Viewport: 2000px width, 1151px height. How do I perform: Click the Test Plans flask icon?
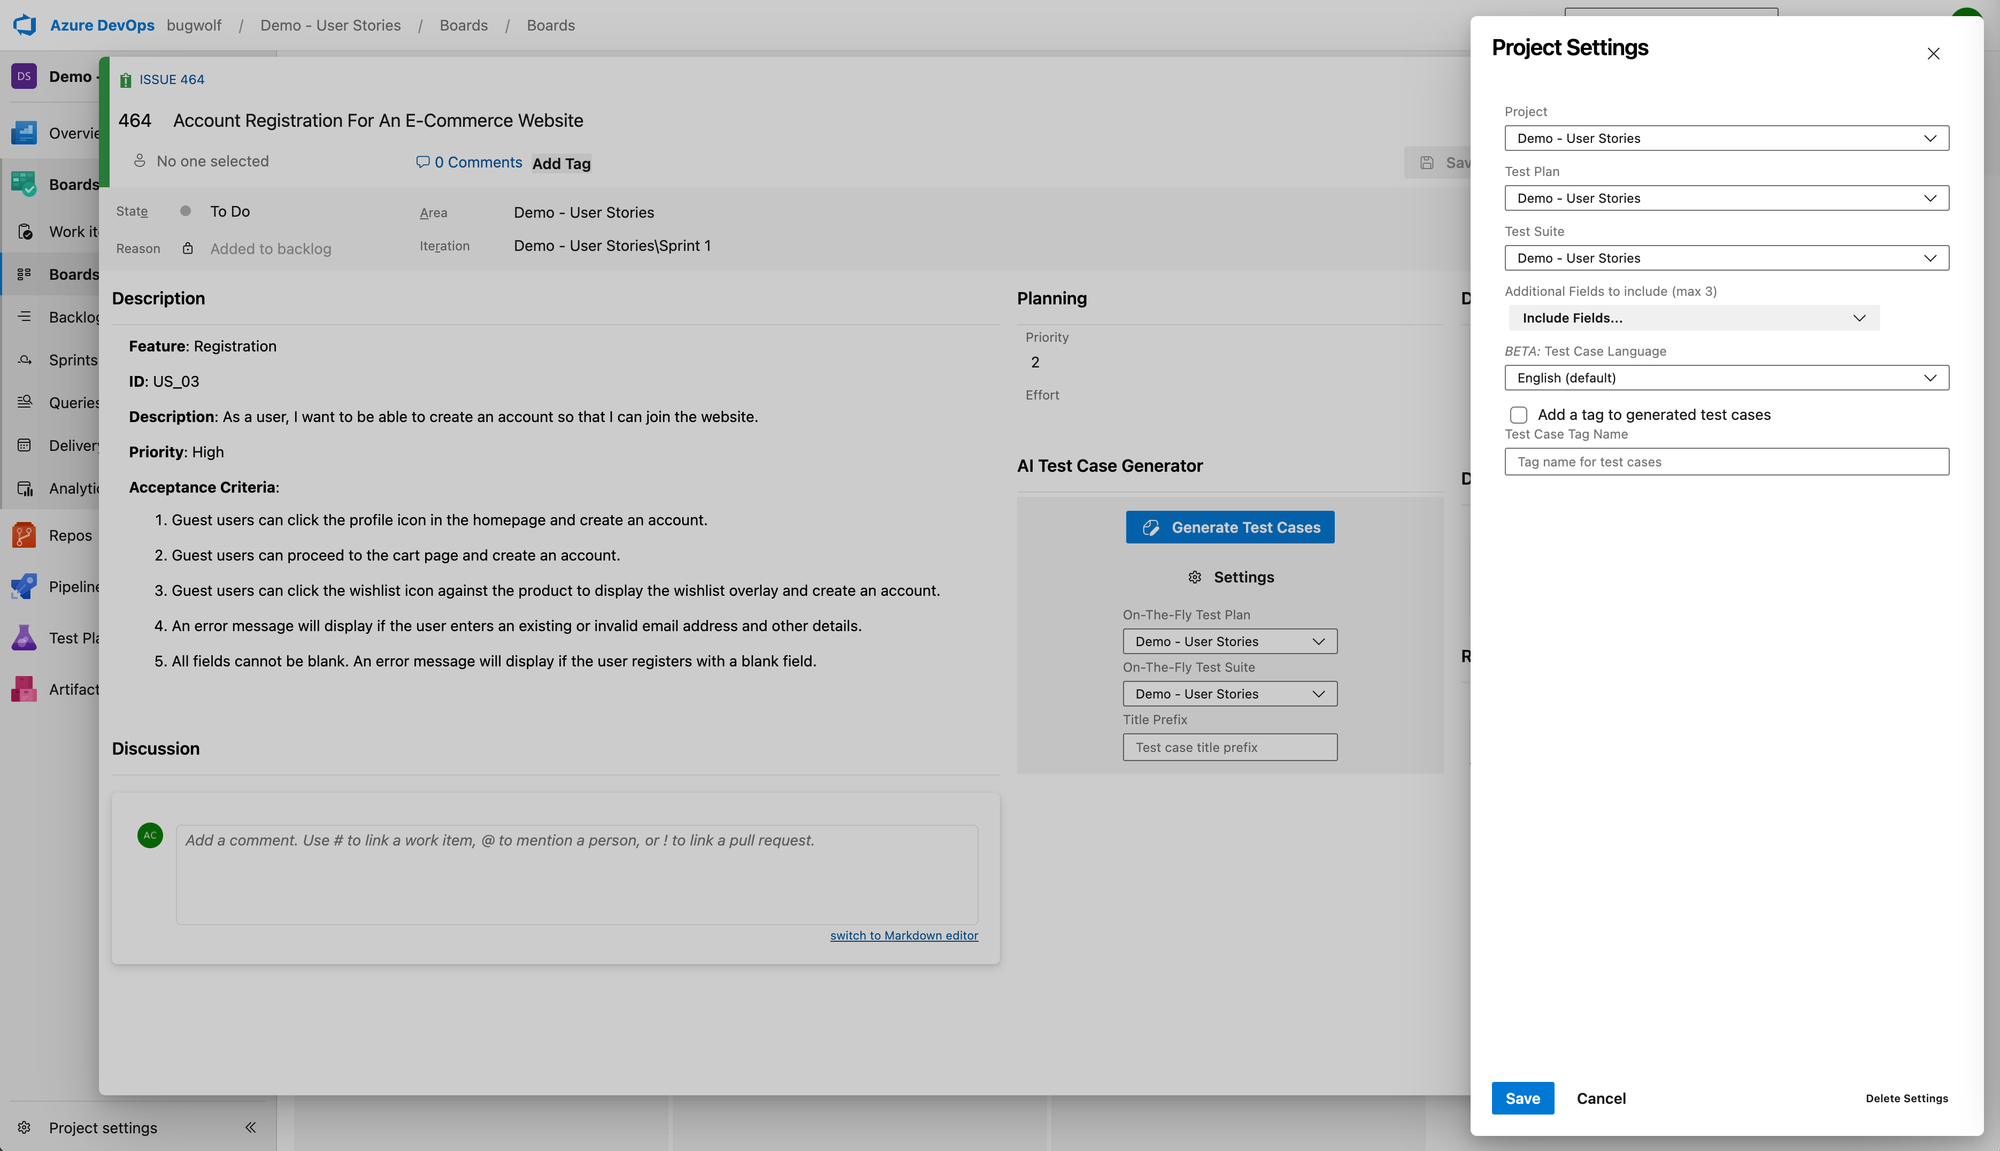(24, 638)
